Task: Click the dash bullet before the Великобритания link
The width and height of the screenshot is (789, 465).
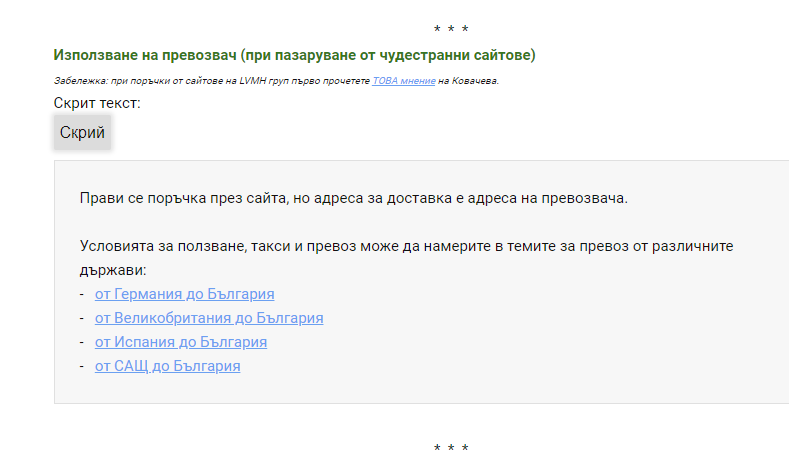Action: click(x=82, y=318)
